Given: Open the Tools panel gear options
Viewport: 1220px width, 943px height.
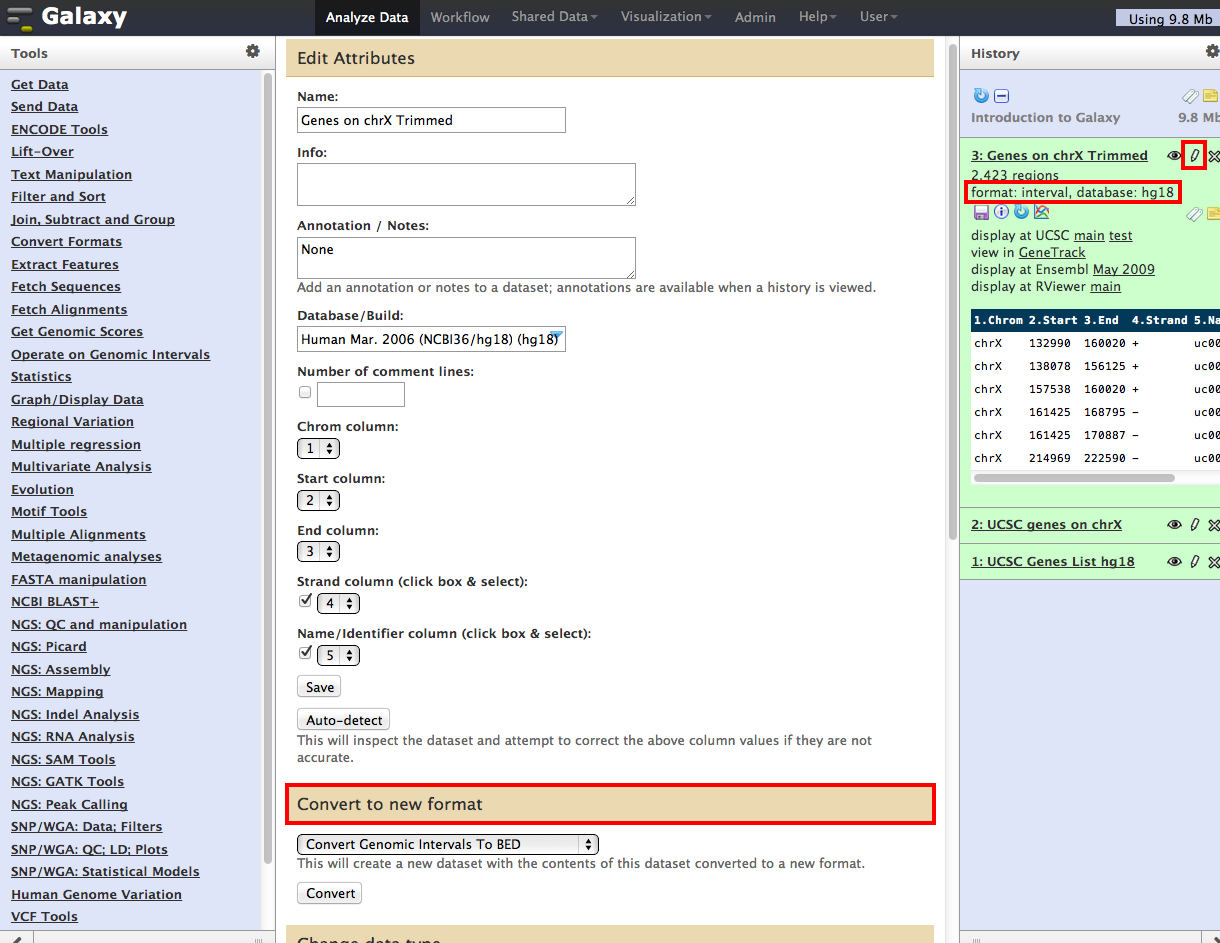Looking at the screenshot, I should pos(253,51).
